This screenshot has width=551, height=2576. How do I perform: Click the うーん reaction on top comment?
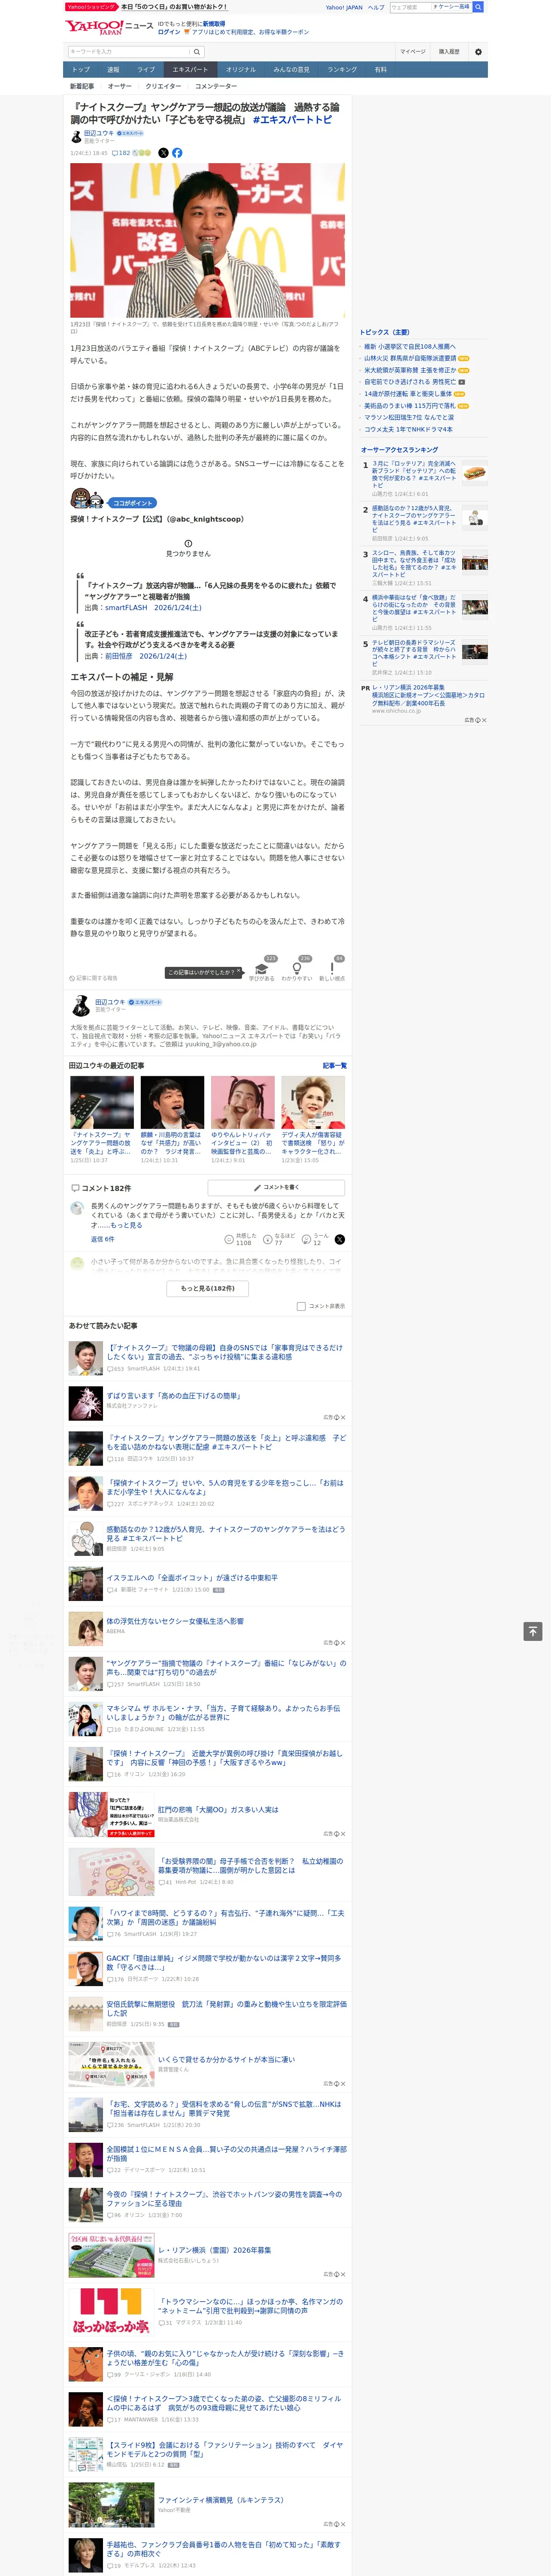click(306, 1239)
